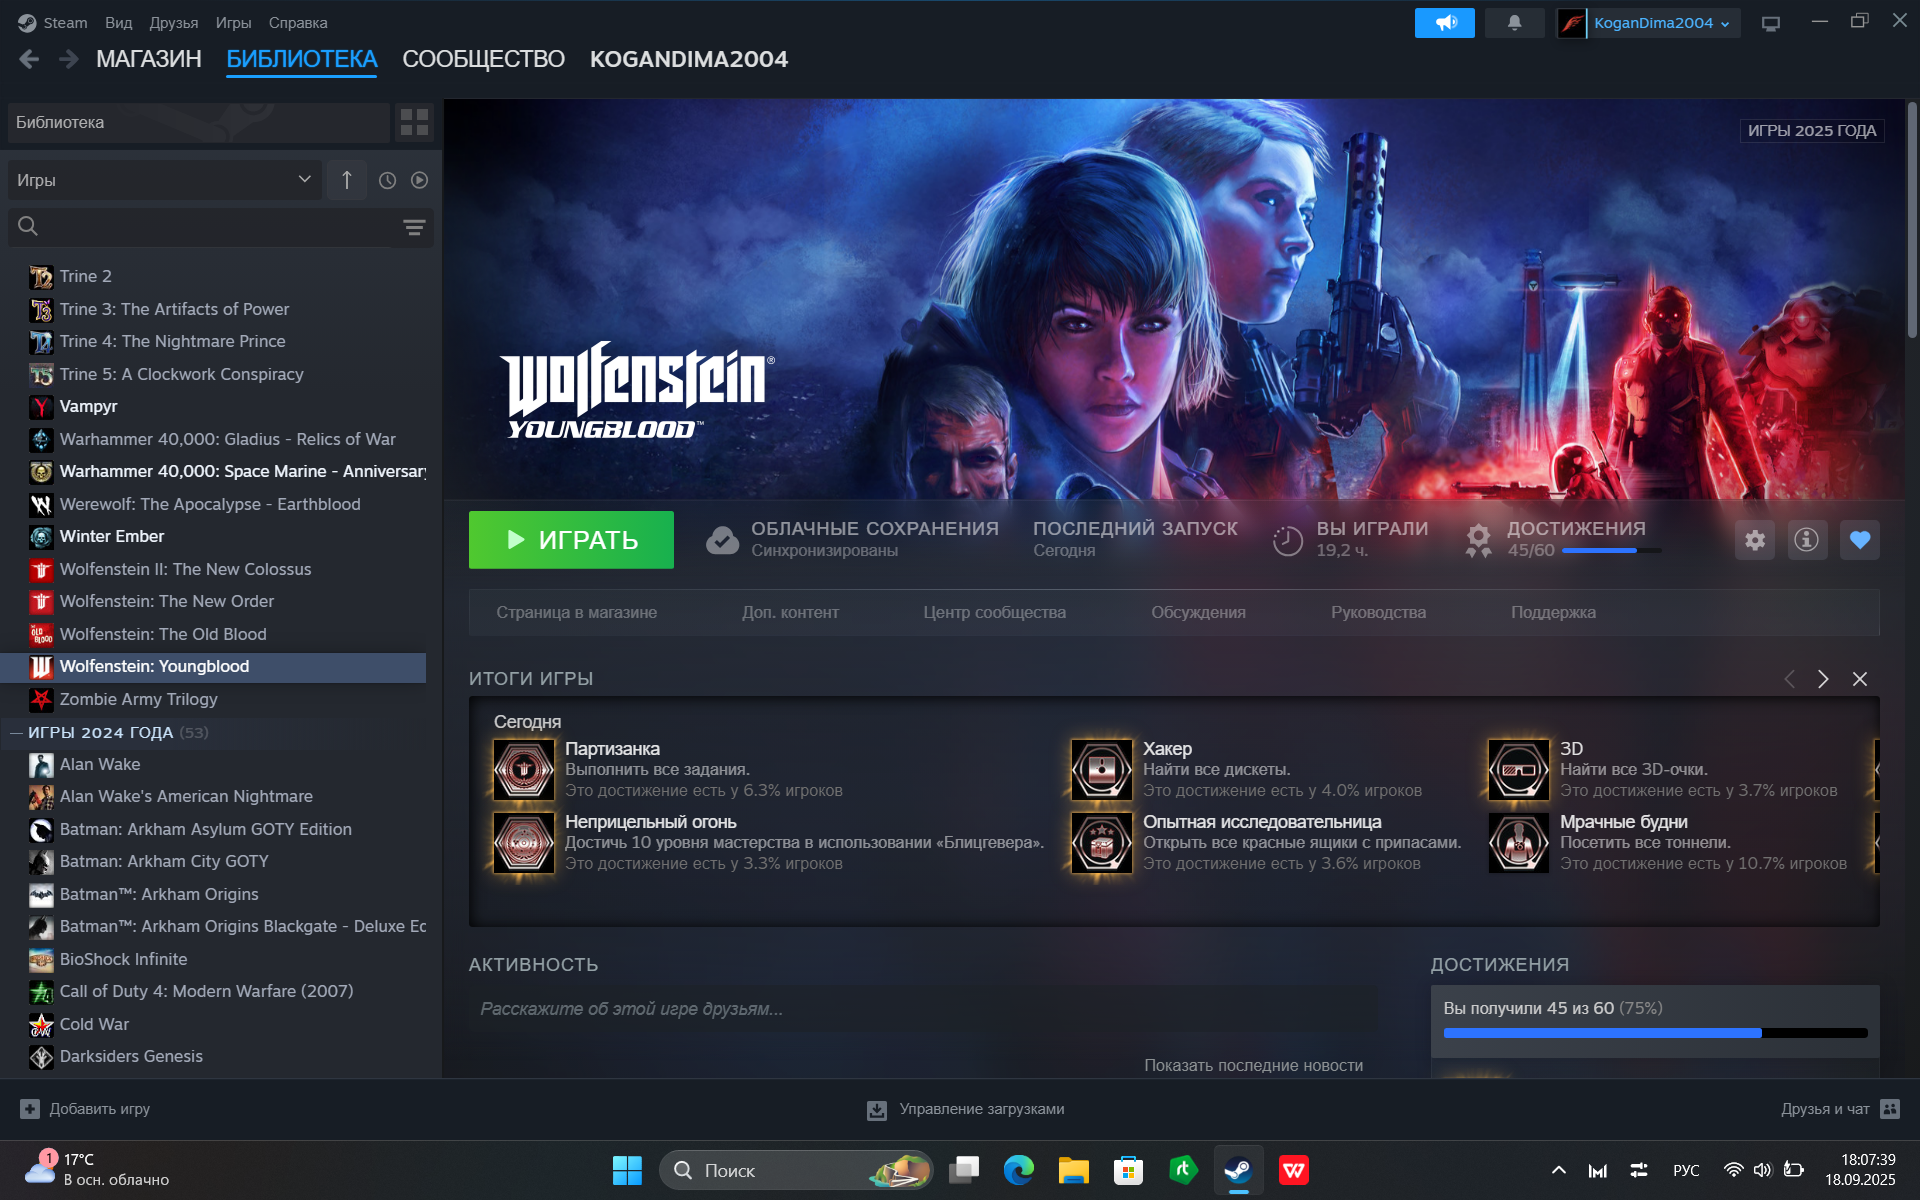Image resolution: width=1920 pixels, height=1200 pixels.
Task: Click the Библиотека home header
Action: [x=198, y=122]
